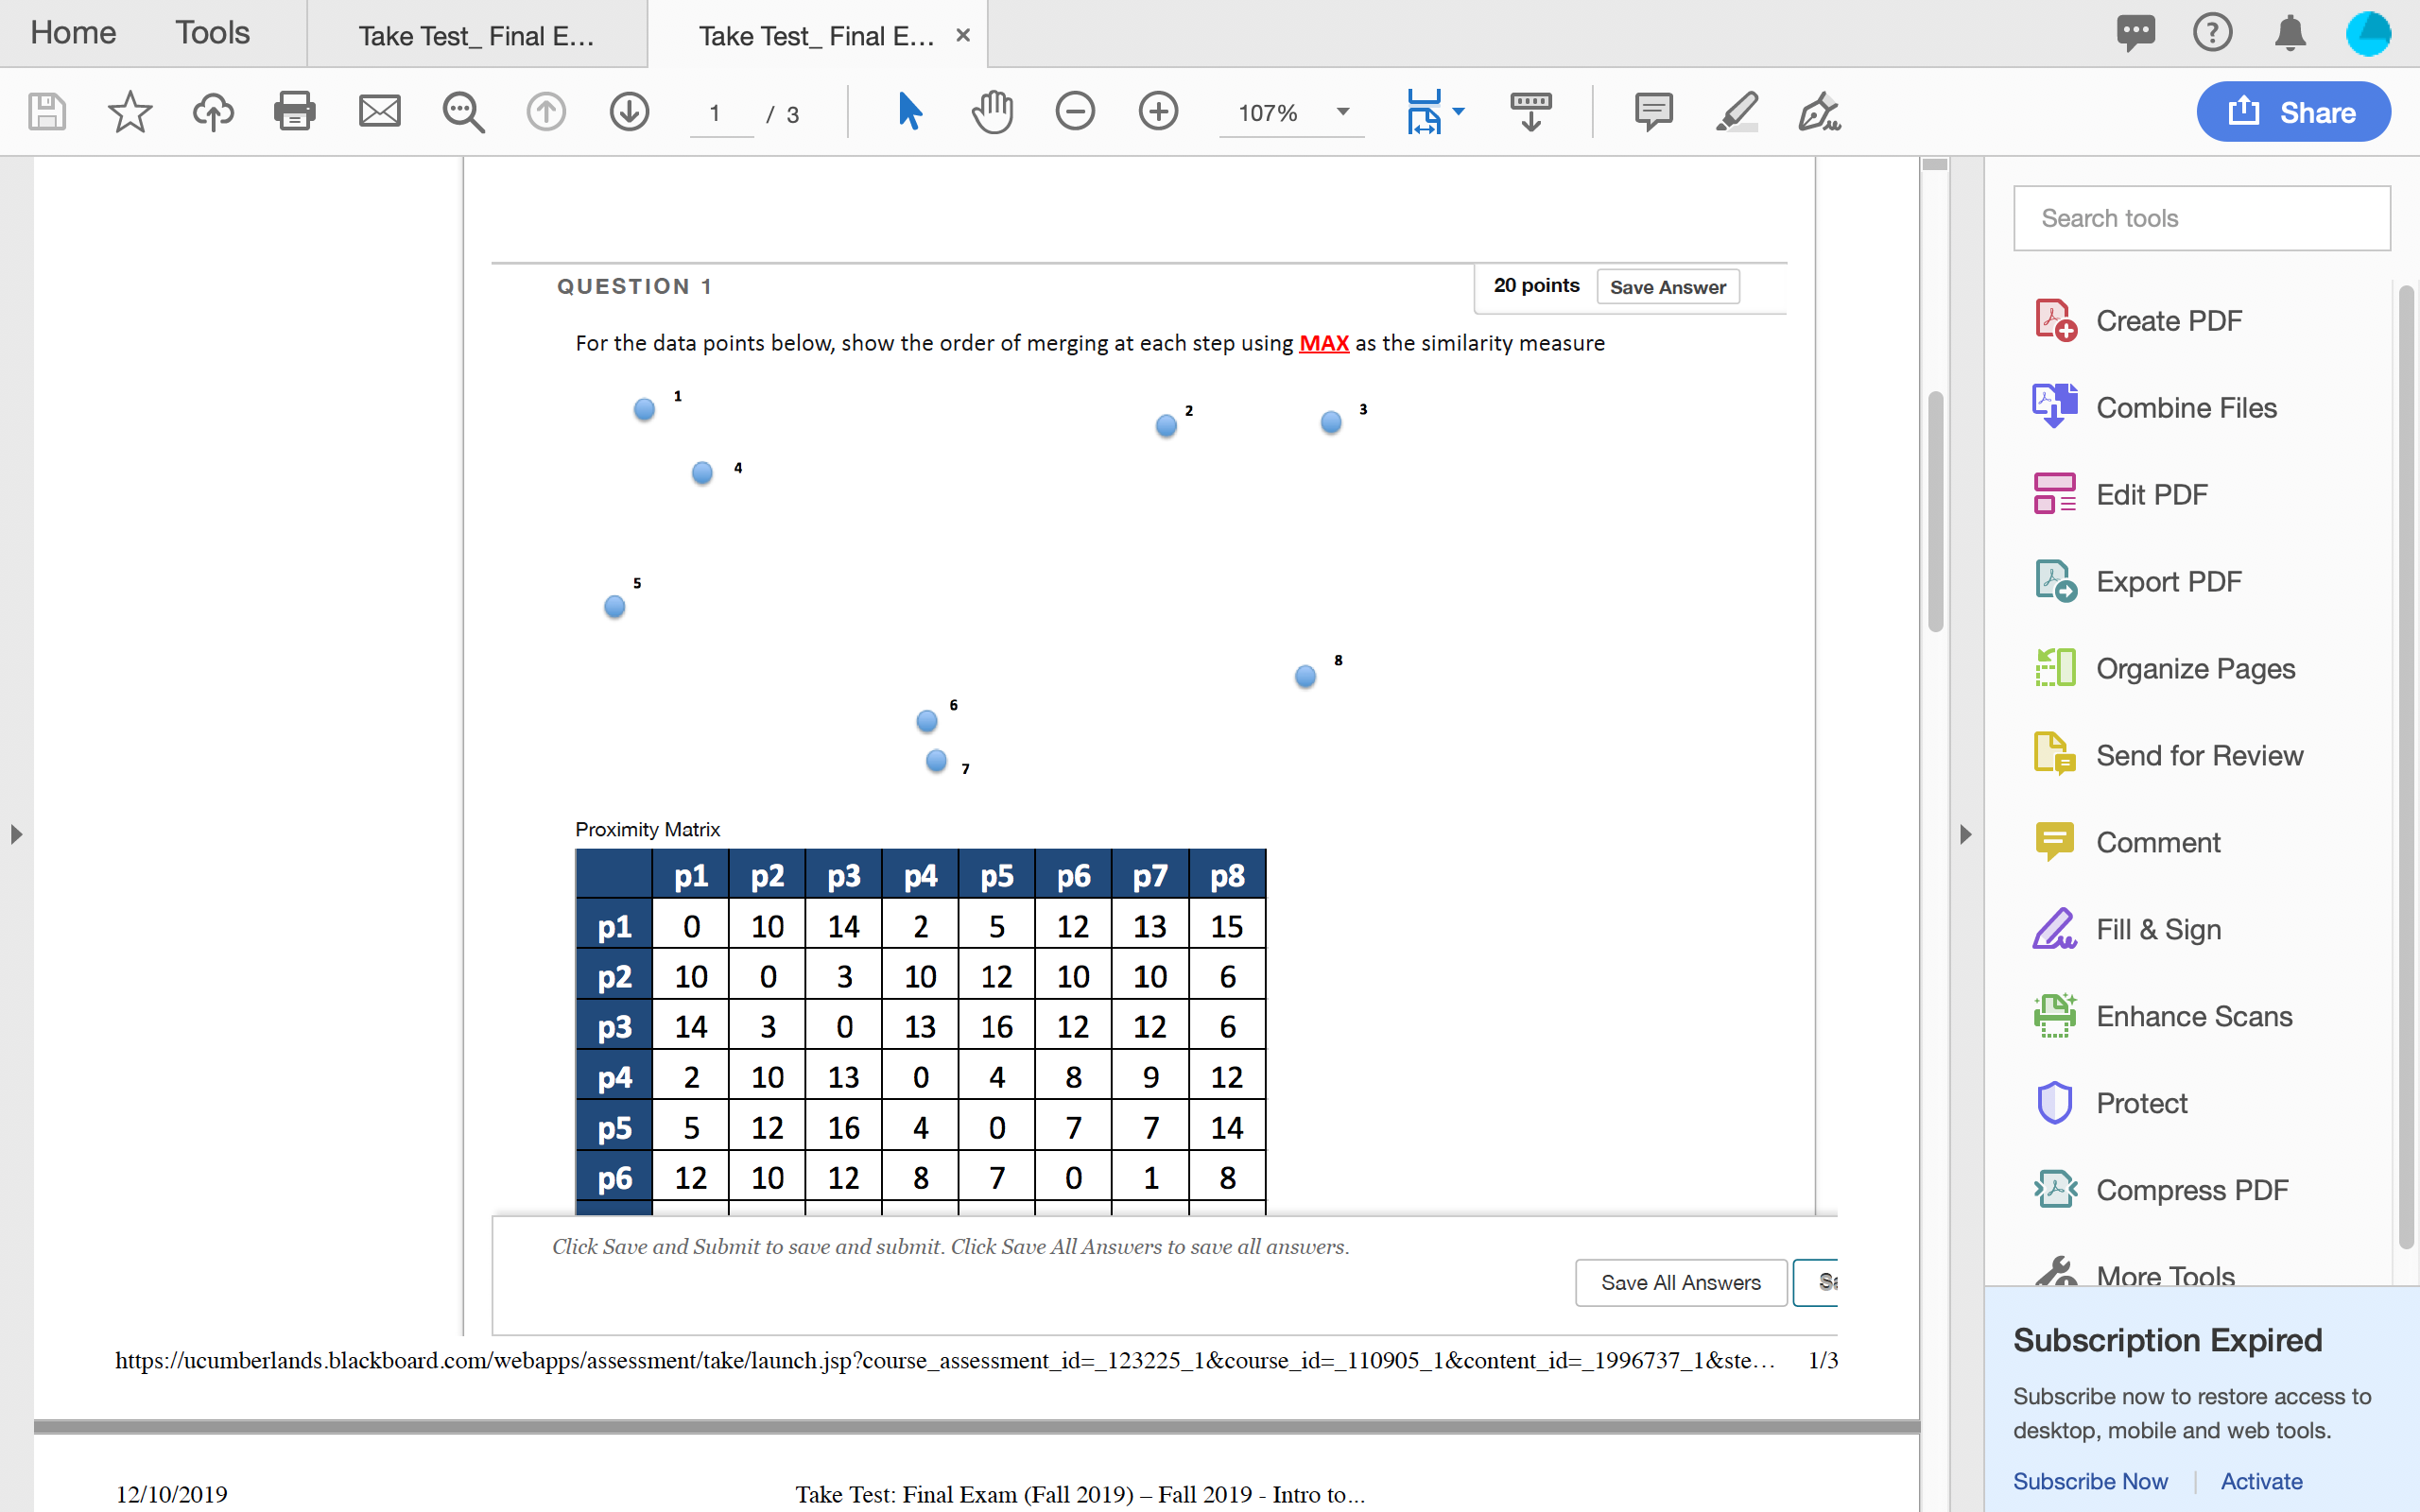Zoom out with minus icon
The width and height of the screenshot is (2420, 1512).
pos(1075,112)
